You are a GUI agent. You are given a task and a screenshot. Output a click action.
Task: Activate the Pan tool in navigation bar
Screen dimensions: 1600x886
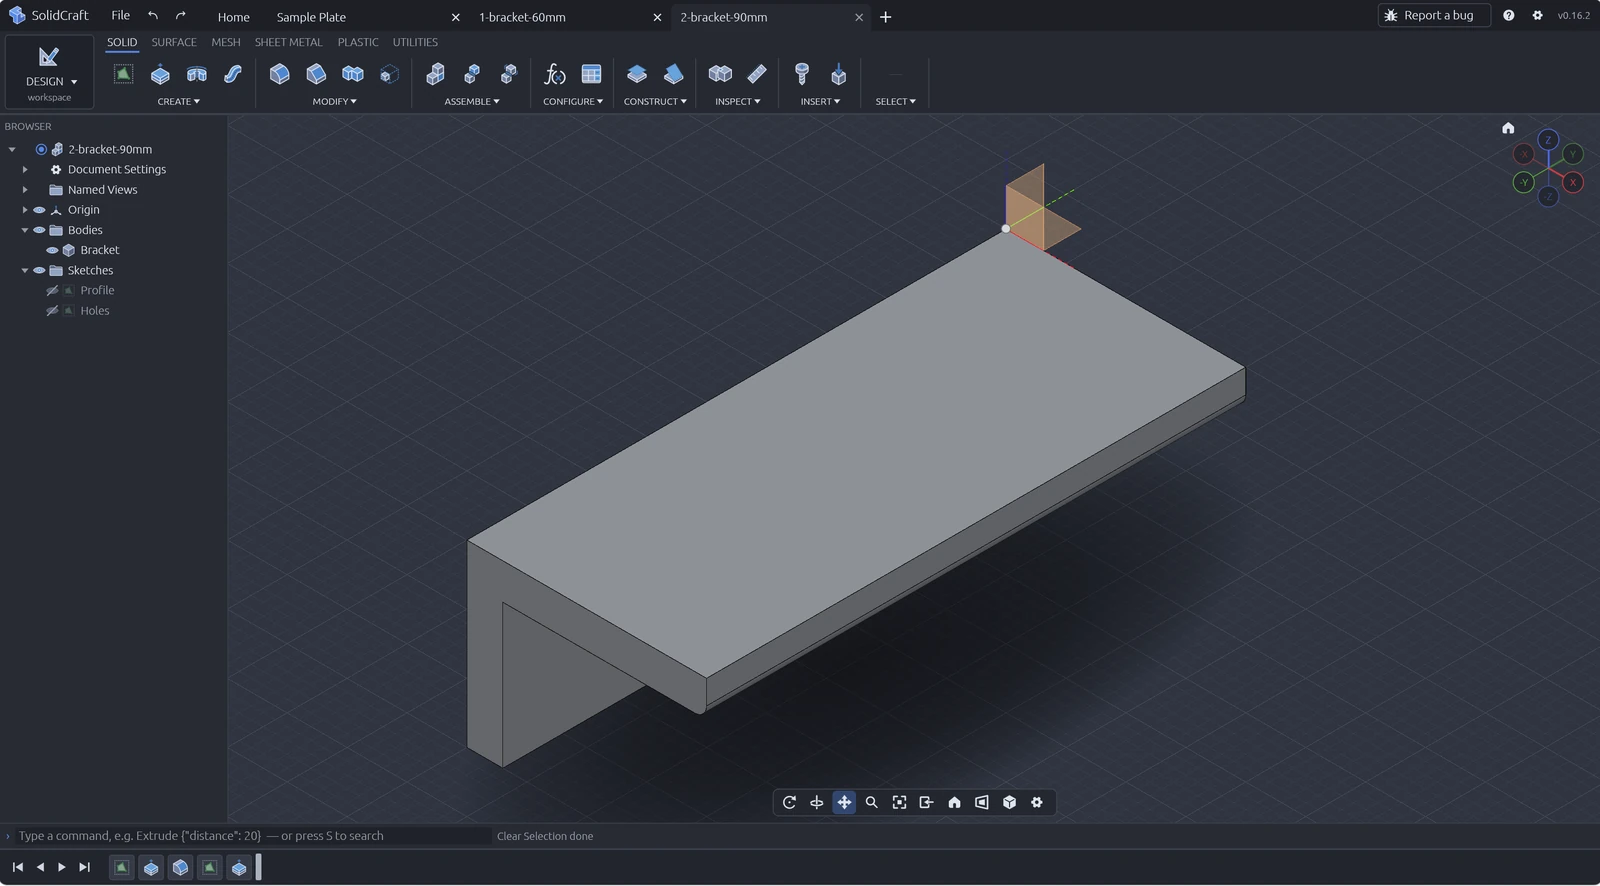tap(844, 802)
